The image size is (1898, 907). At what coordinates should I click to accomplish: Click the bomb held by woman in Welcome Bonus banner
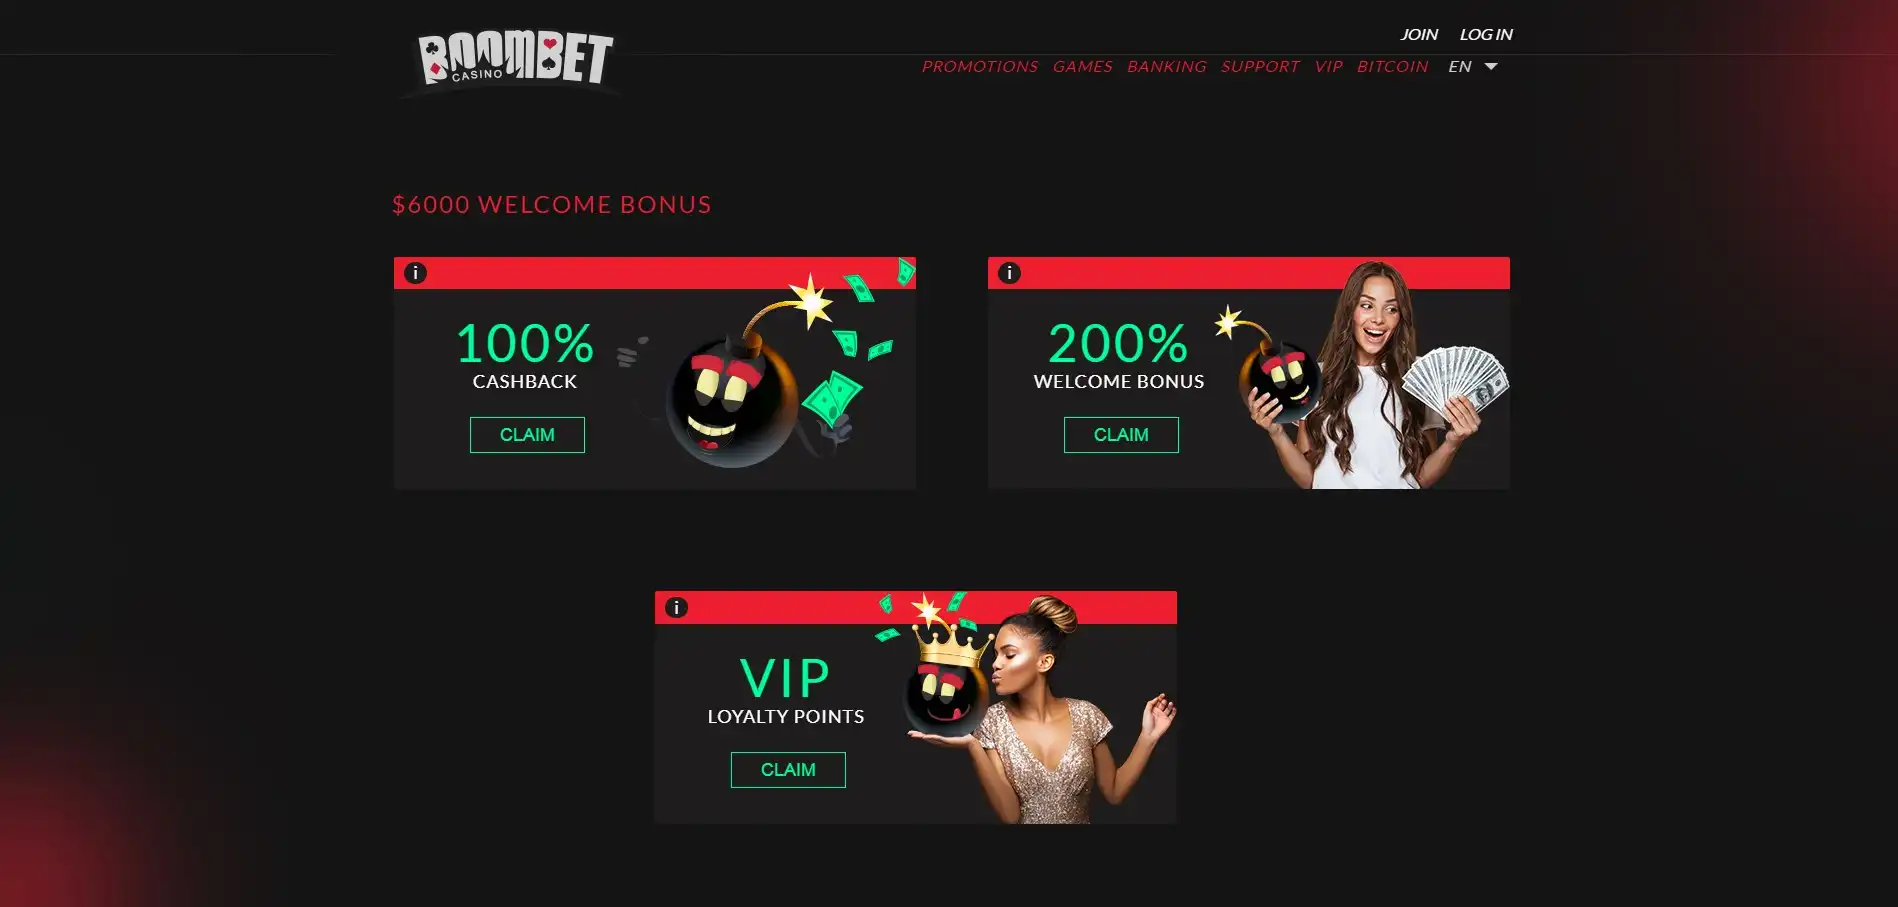point(1276,378)
